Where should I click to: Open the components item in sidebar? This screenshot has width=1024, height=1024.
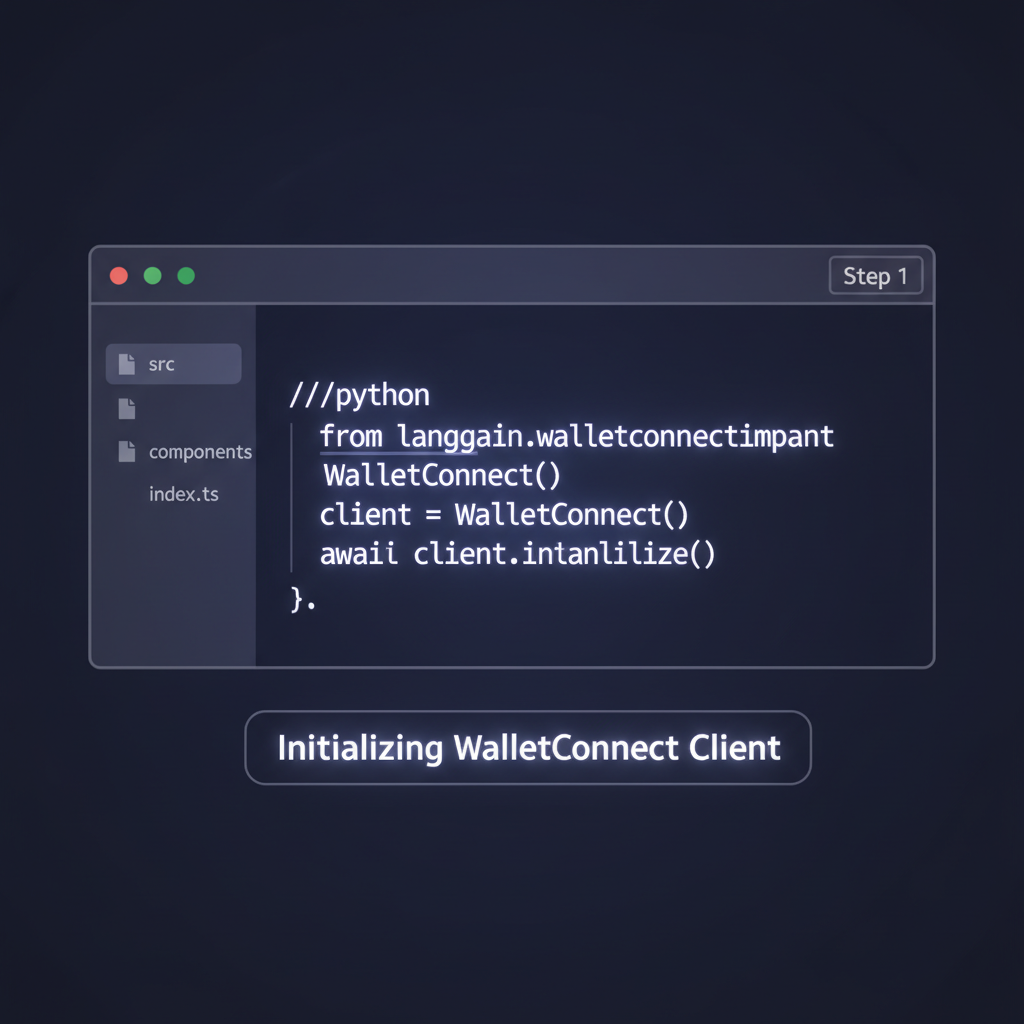point(200,452)
